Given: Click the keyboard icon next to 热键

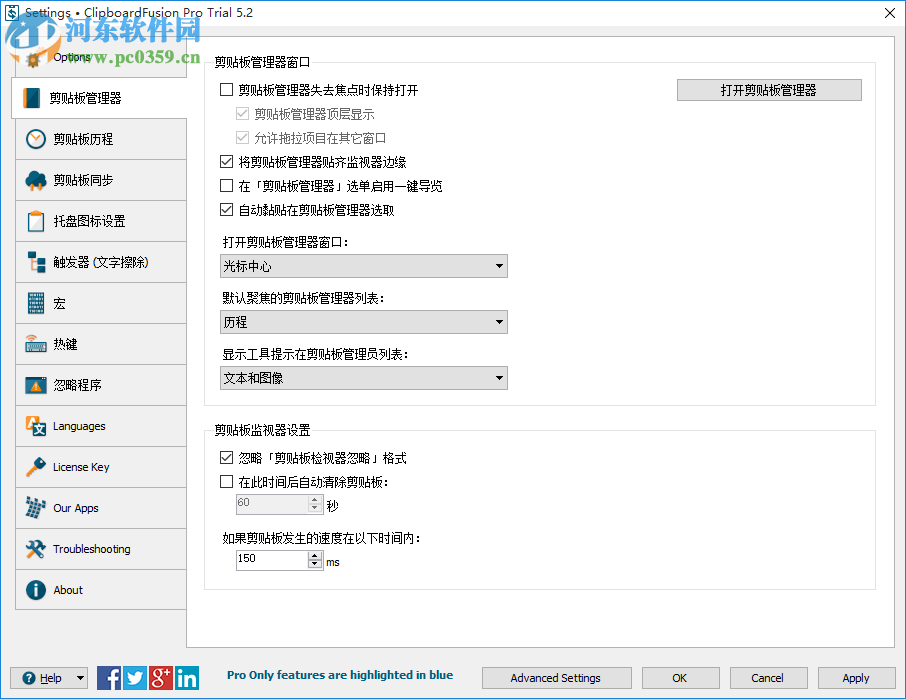Looking at the screenshot, I should (36, 344).
